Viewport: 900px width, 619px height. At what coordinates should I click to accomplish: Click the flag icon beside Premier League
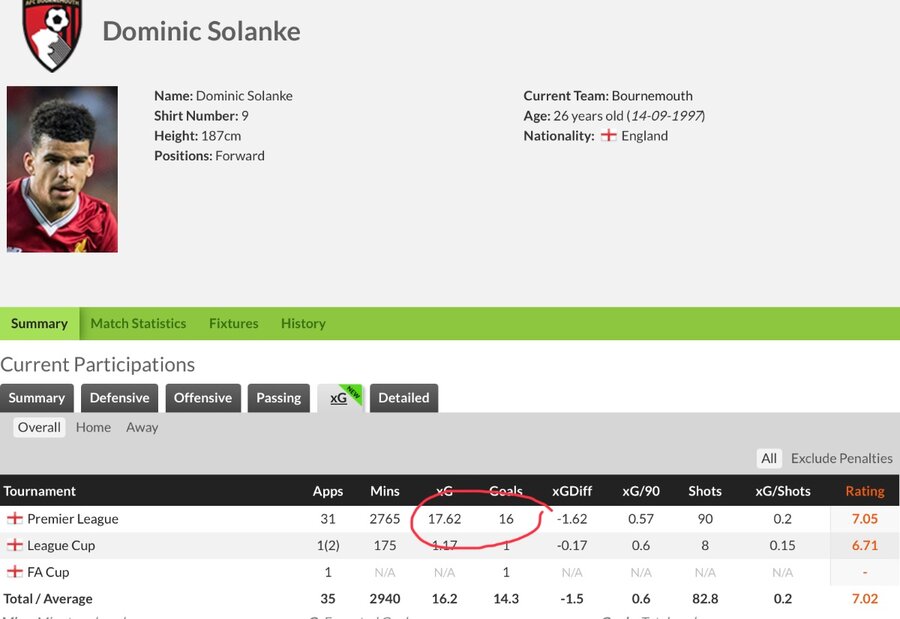[14, 519]
